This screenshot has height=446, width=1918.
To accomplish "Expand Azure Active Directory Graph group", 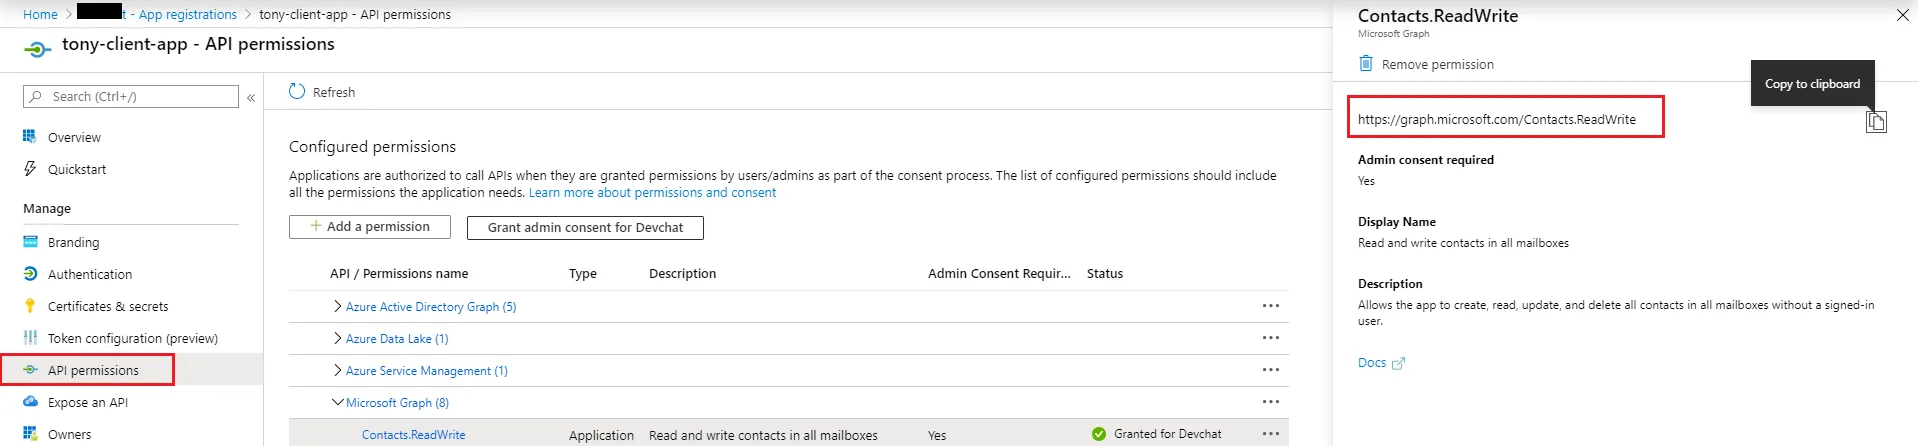I will point(338,307).
